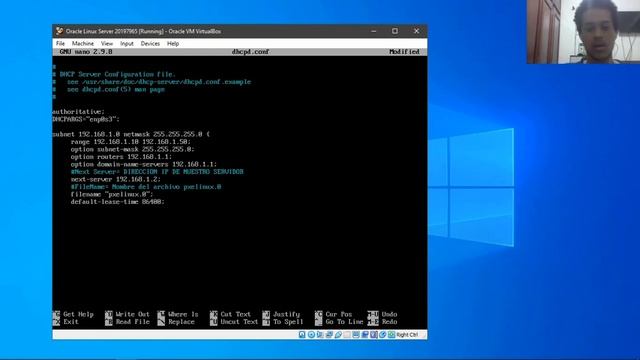Open the Help menu
Image resolution: width=640 pixels, height=360 pixels.
pos(173,43)
